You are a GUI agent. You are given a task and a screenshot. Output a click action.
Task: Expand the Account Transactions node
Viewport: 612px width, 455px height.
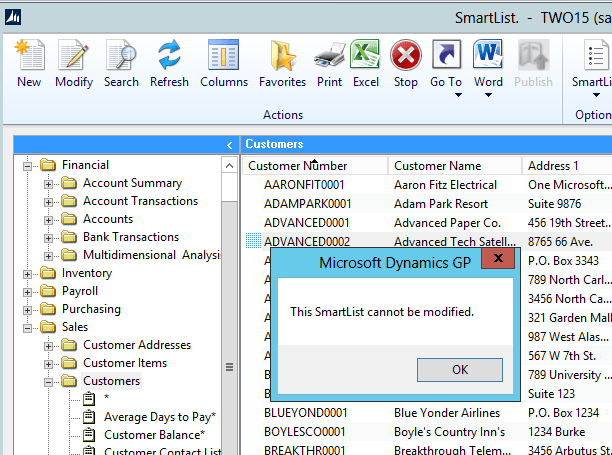tap(48, 202)
